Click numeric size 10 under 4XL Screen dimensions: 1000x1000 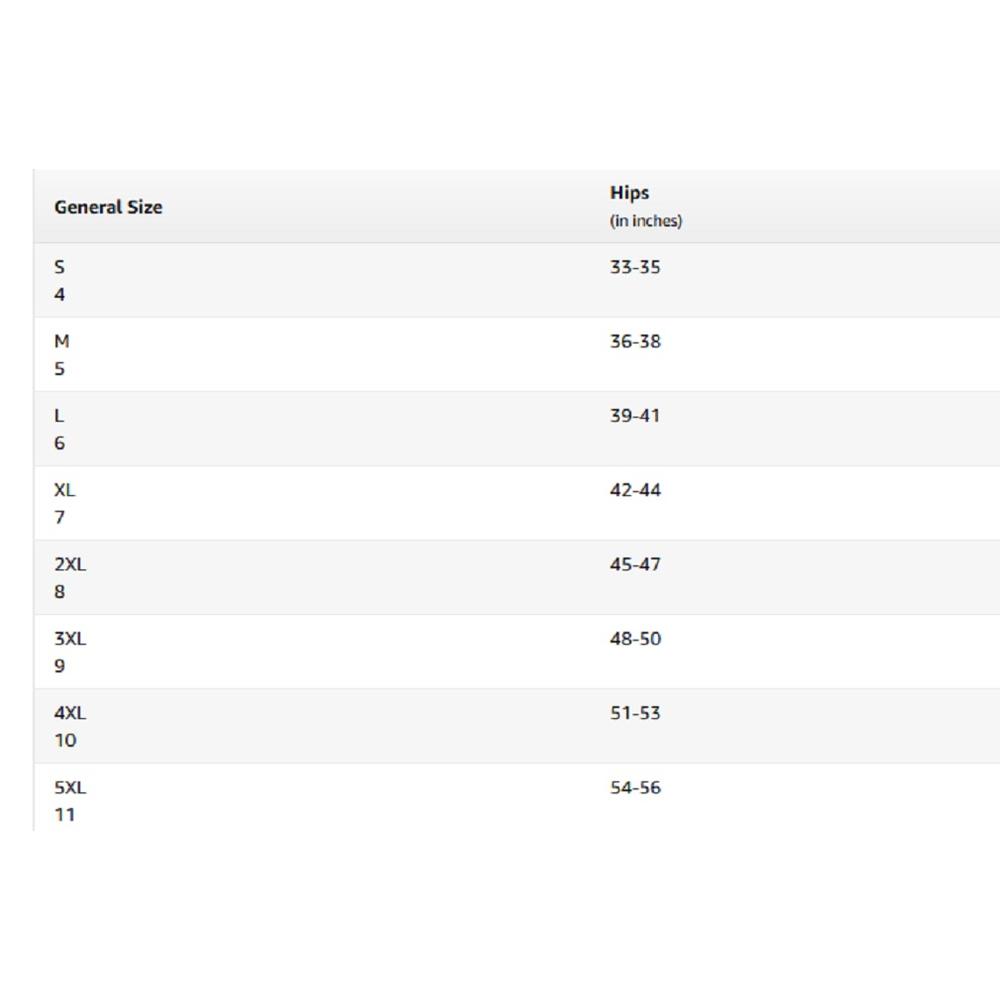pyautogui.click(x=65, y=740)
